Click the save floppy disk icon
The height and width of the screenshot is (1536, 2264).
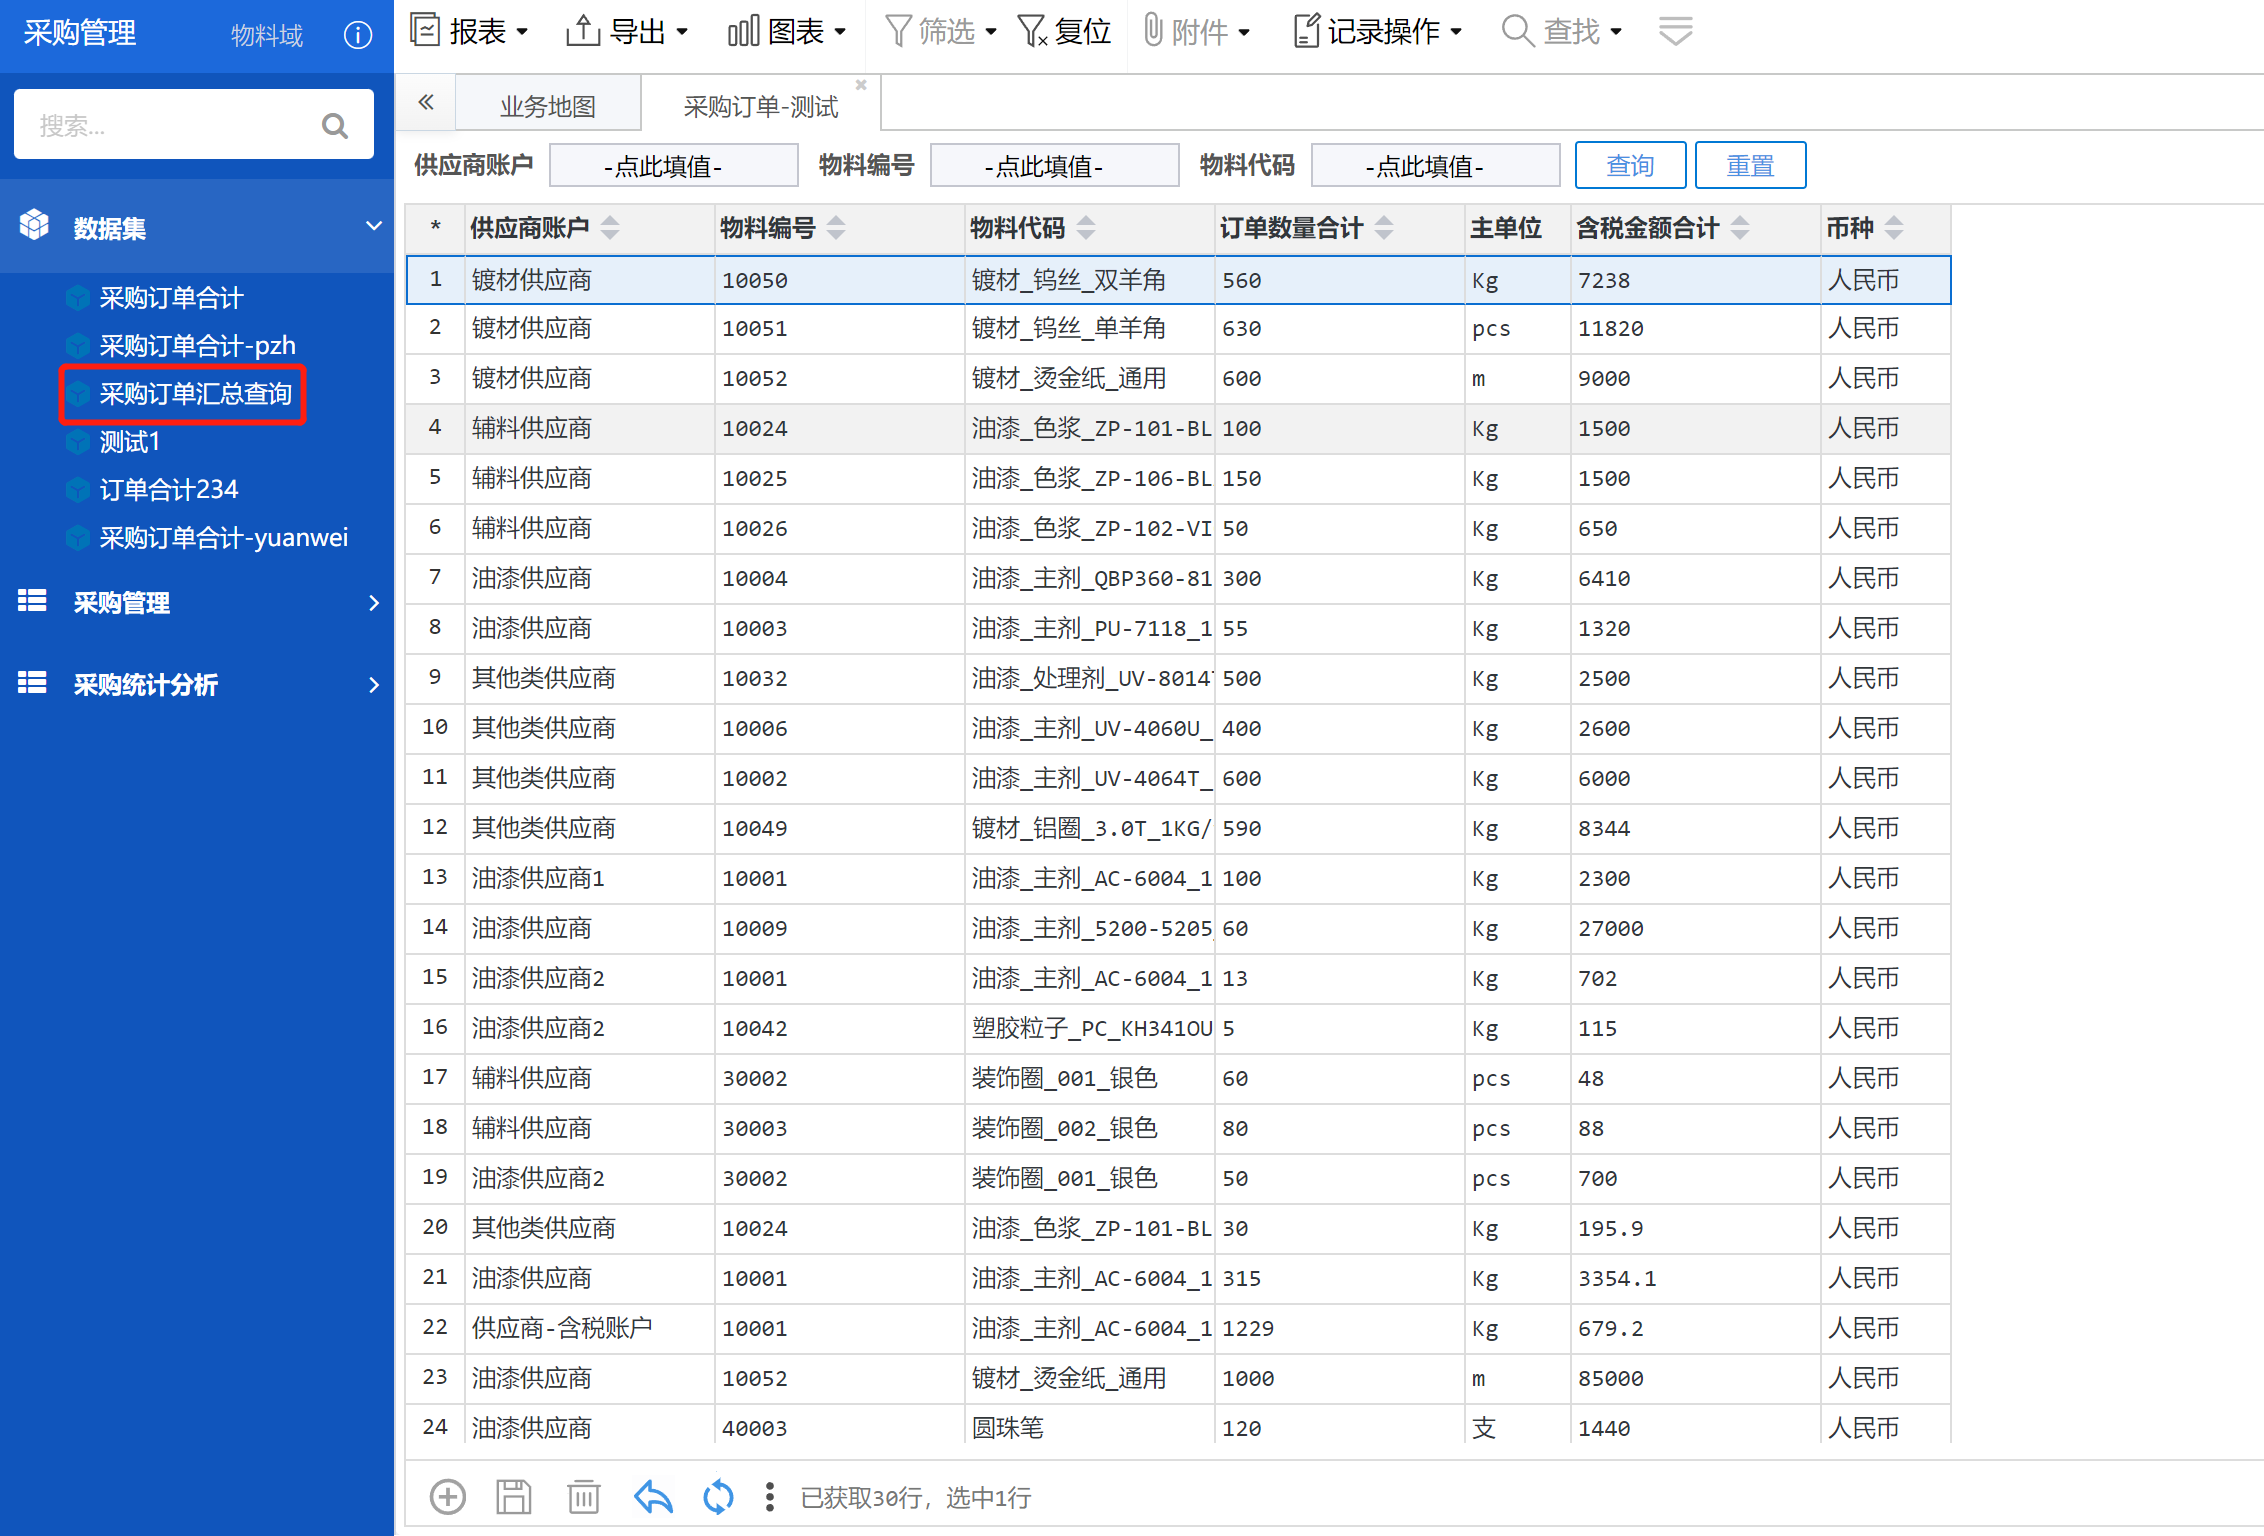click(514, 1497)
